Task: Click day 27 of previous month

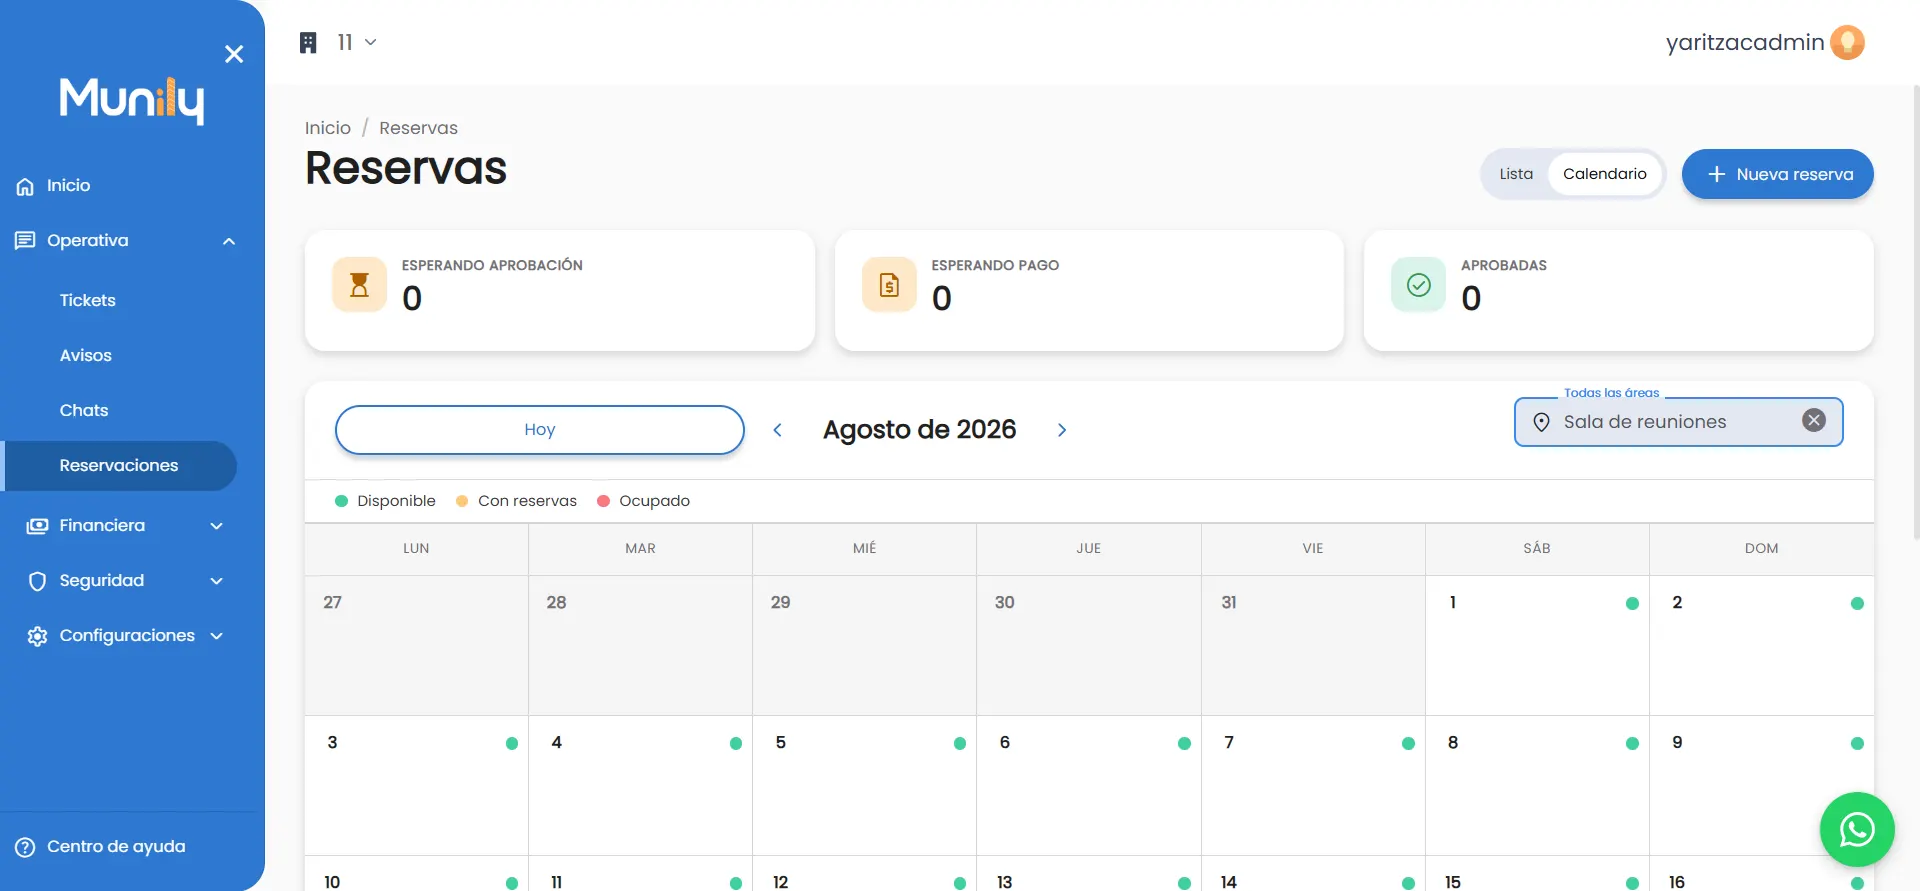Action: click(x=416, y=645)
